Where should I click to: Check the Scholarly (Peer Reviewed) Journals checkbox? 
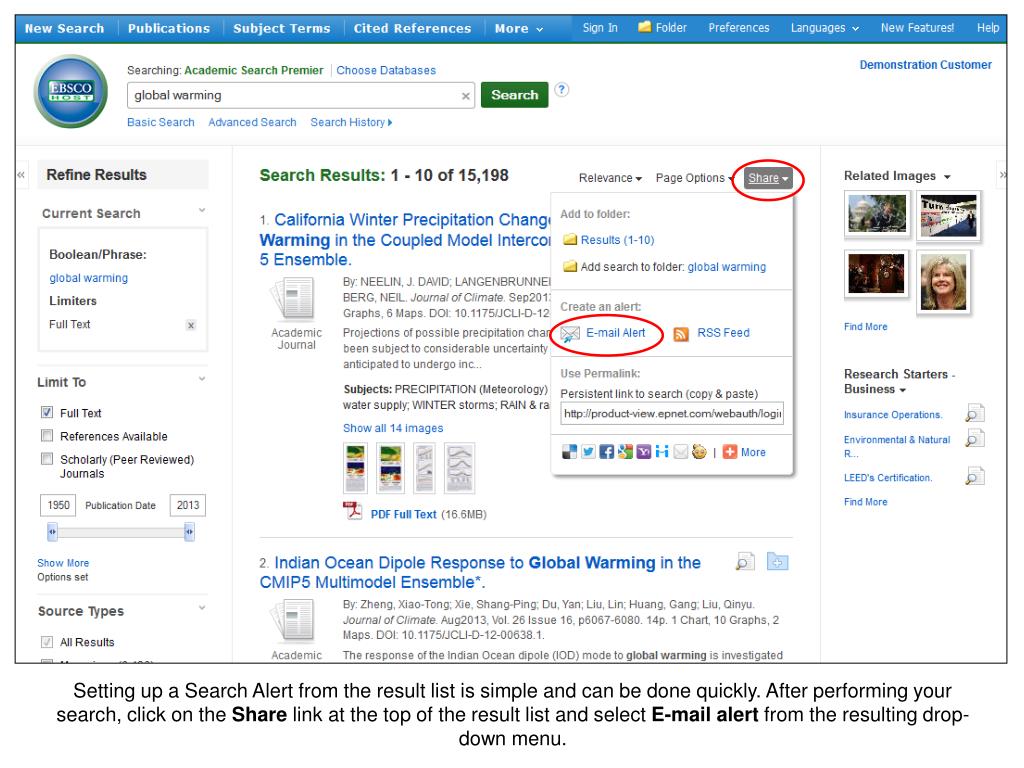47,458
